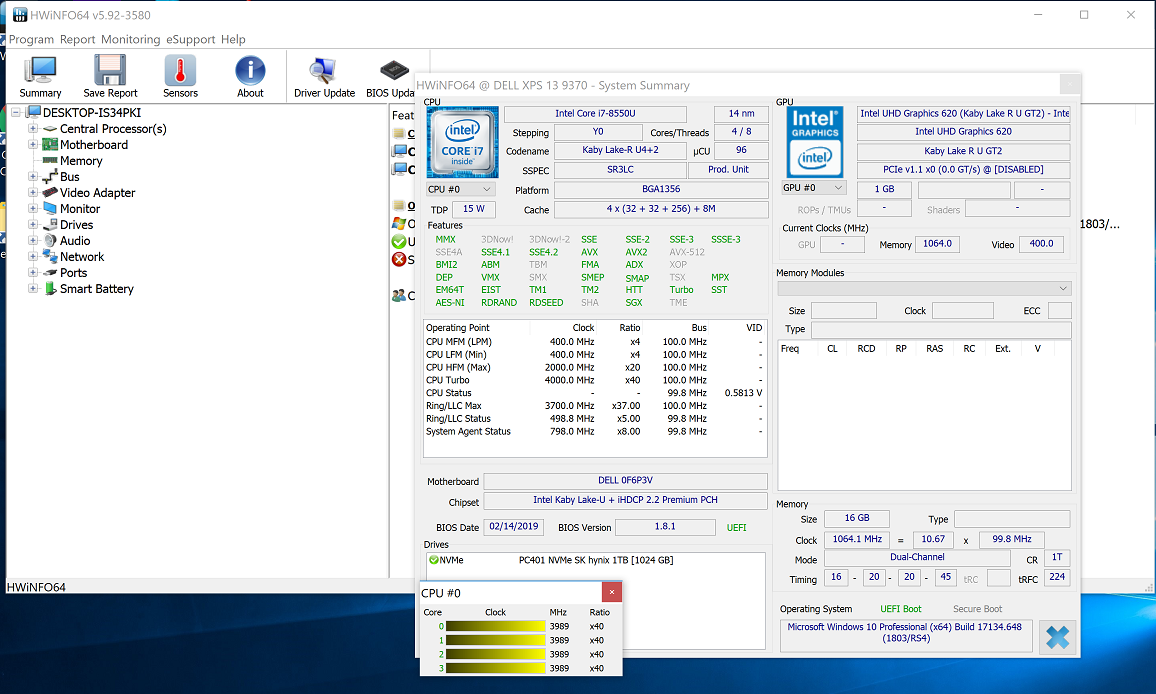Screen dimensions: 1156x694
Task: Click the CPU Turbo operating point row
Action: coord(594,381)
